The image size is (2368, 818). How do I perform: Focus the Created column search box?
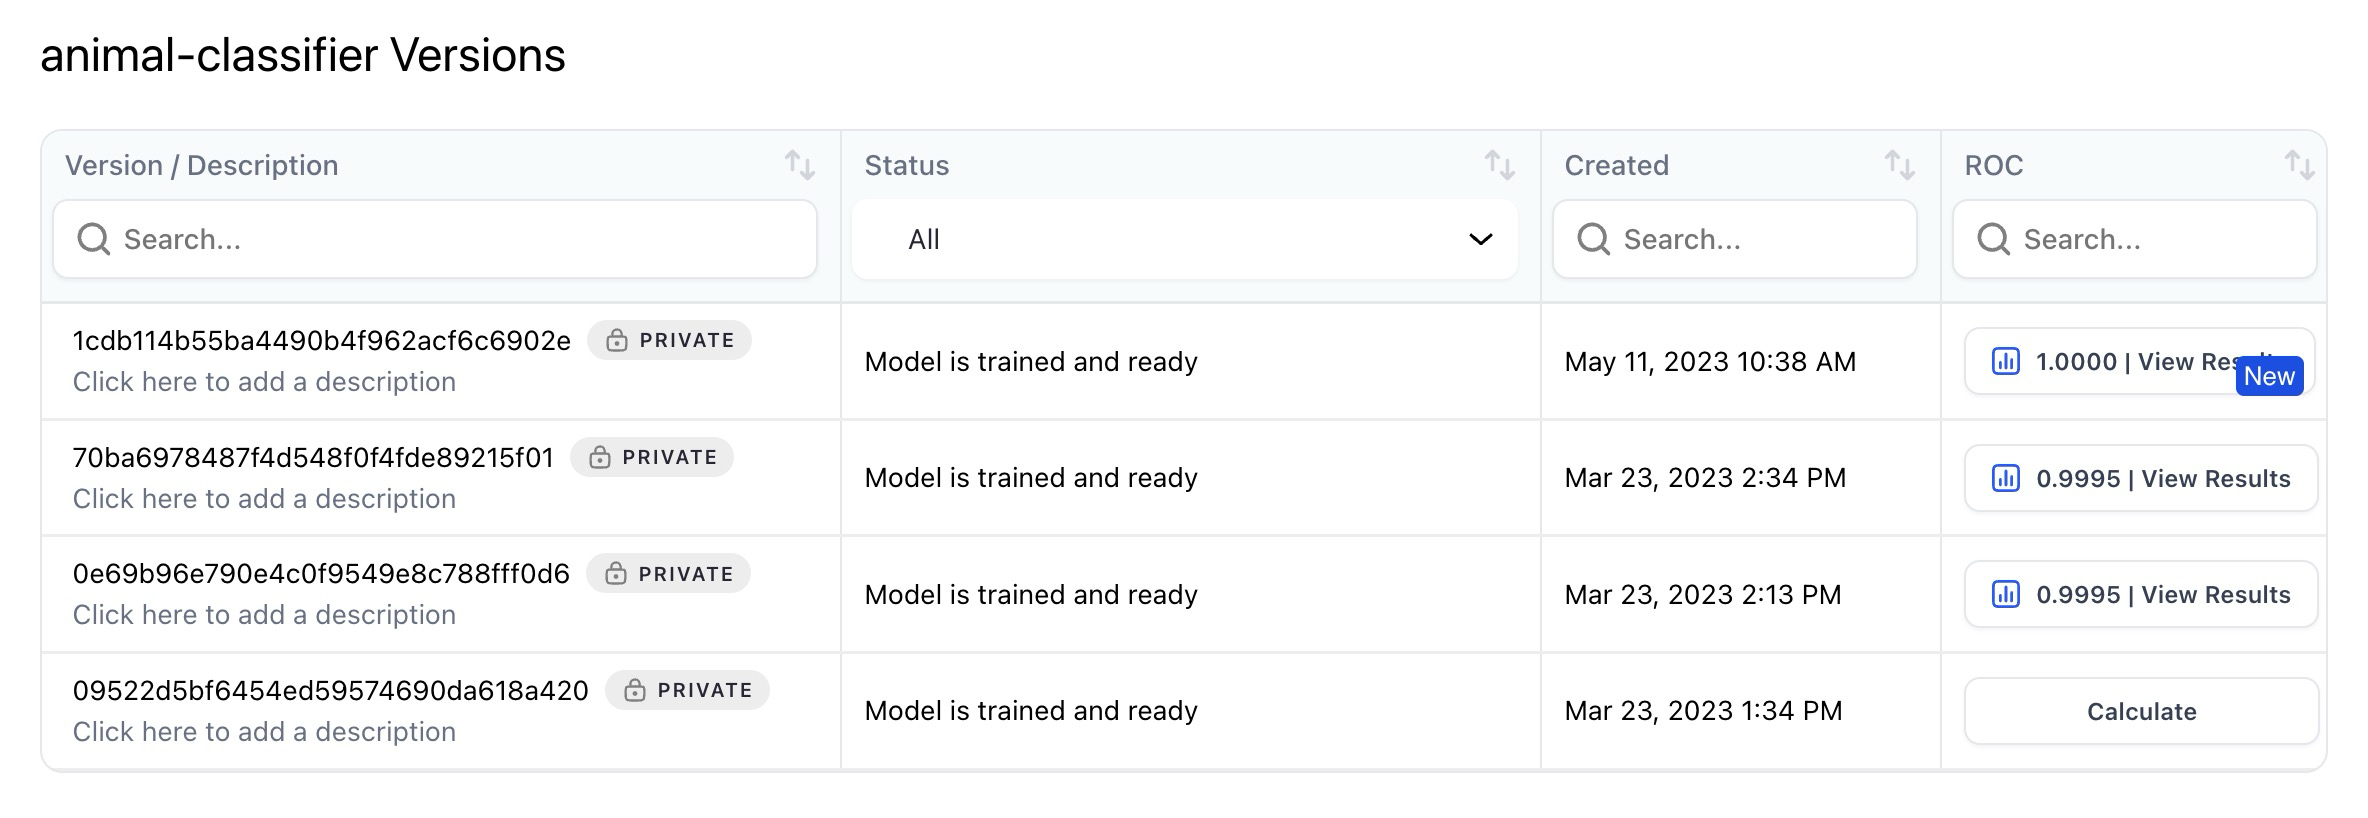pos(1735,240)
